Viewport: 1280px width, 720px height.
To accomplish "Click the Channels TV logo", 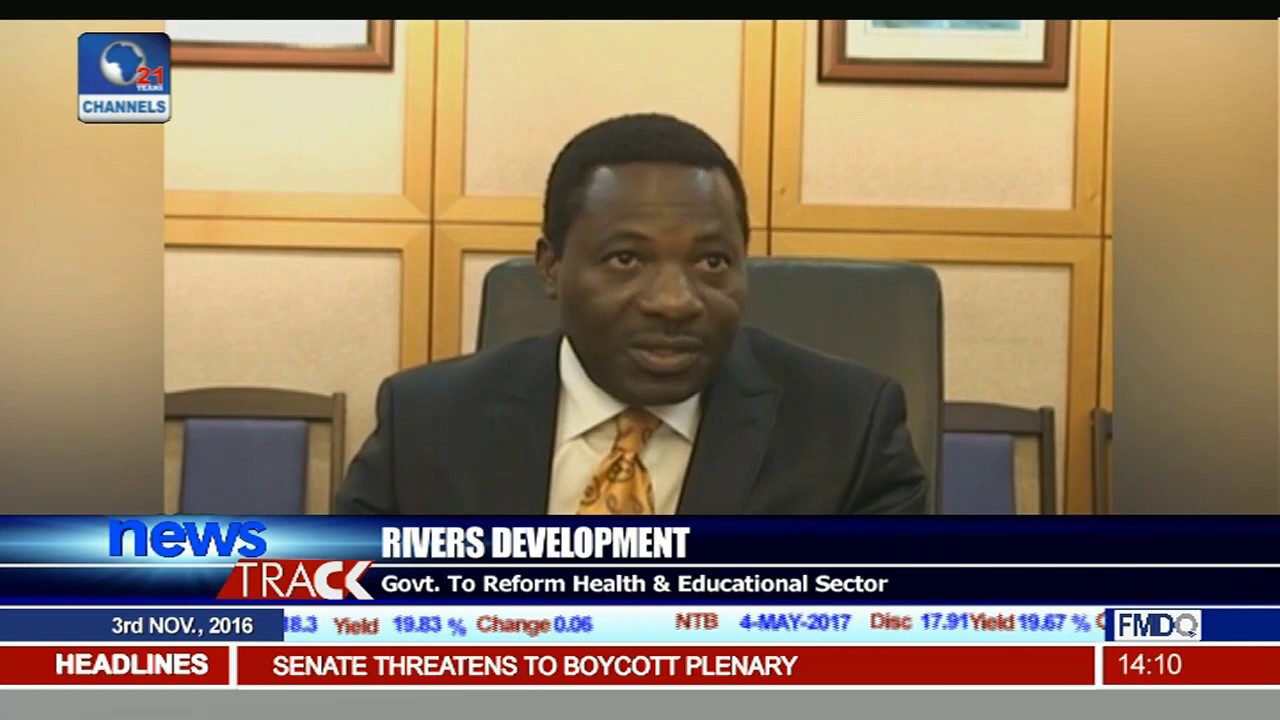I will tap(124, 78).
